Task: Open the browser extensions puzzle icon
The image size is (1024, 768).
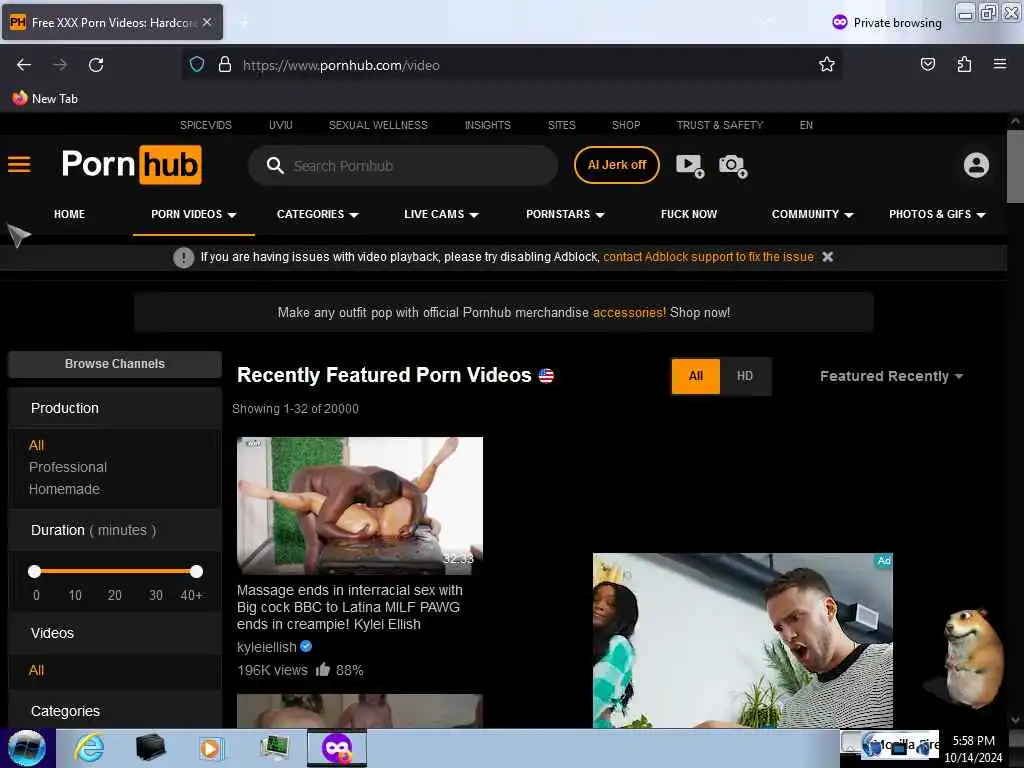Action: point(964,64)
